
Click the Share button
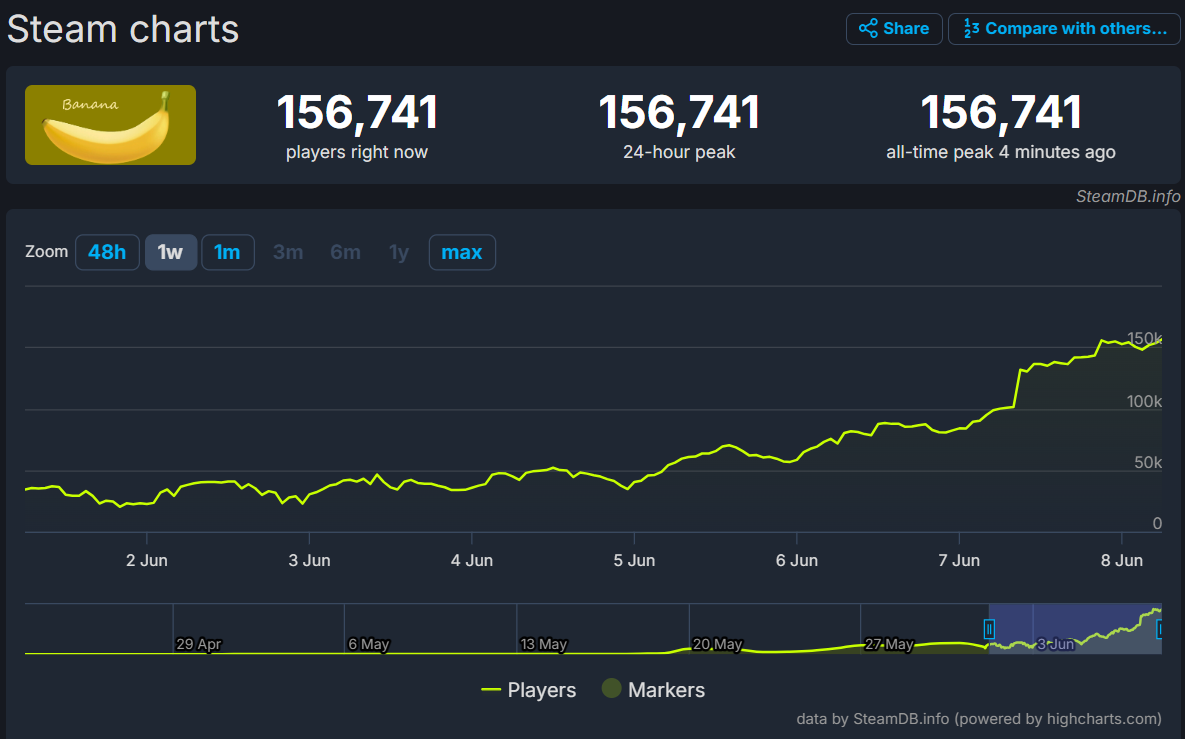click(x=894, y=29)
